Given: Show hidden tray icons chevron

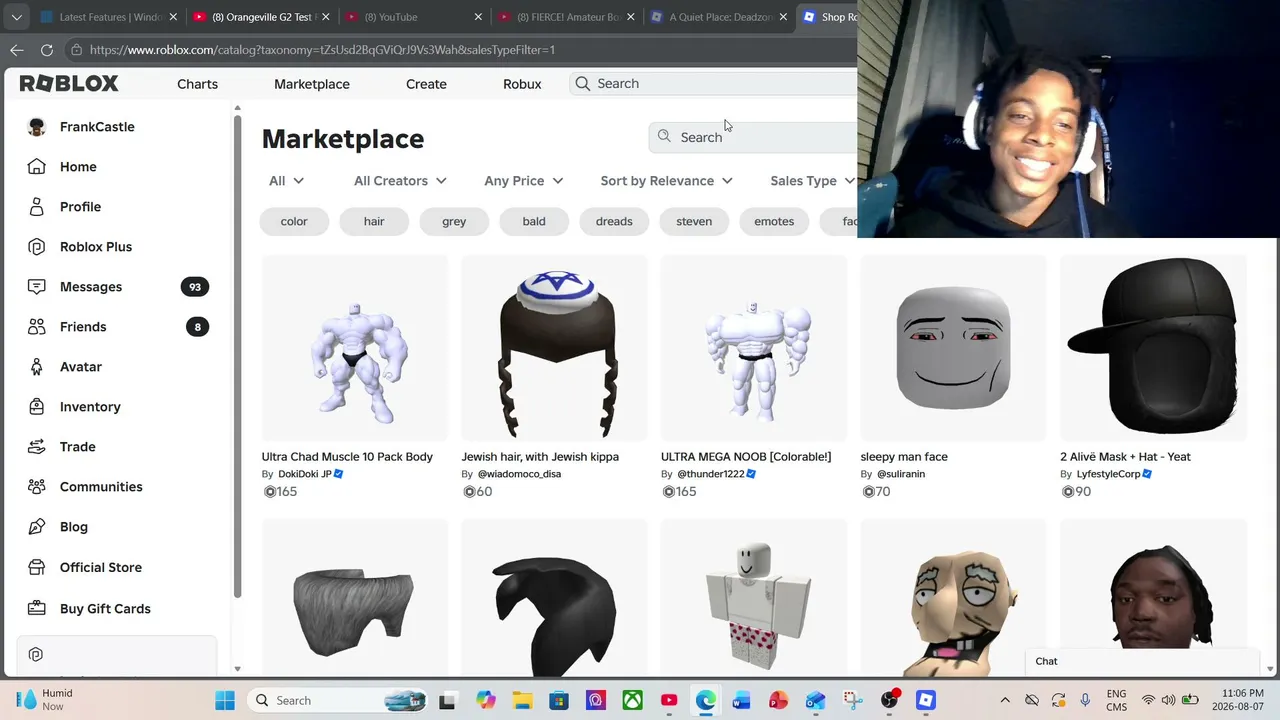Looking at the screenshot, I should (x=1005, y=700).
